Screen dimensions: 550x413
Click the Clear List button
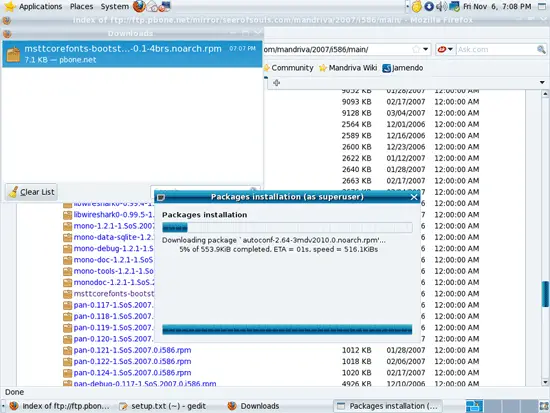tap(32, 192)
